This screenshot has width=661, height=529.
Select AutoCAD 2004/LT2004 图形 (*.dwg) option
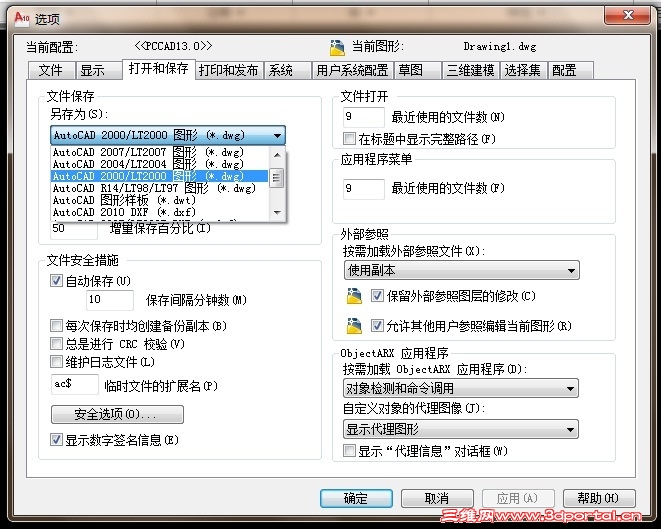point(160,164)
